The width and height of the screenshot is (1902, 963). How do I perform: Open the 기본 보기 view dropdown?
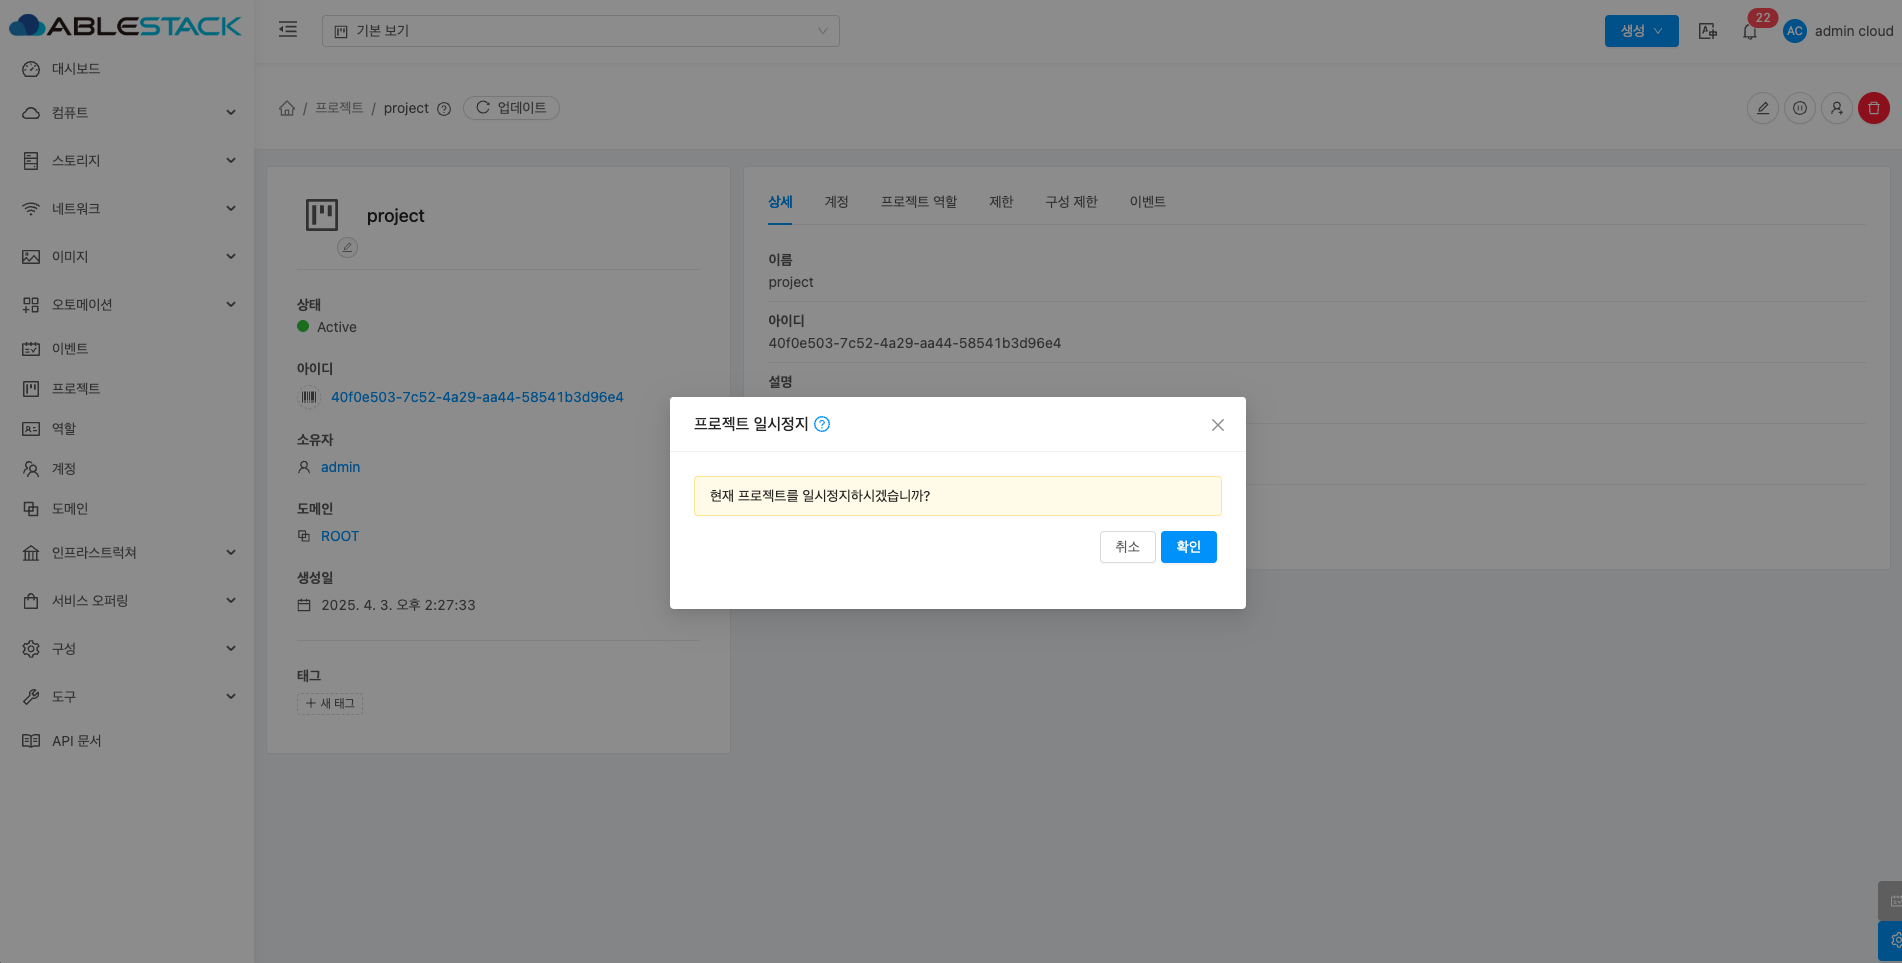point(580,31)
